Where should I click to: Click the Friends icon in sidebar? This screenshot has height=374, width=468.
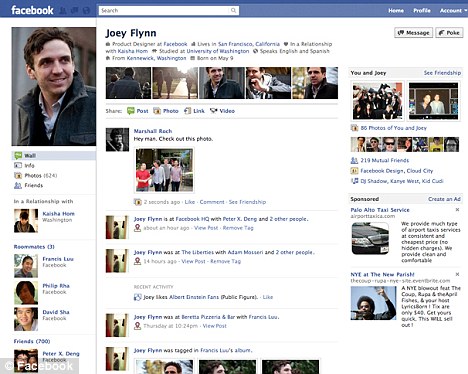pos(18,185)
